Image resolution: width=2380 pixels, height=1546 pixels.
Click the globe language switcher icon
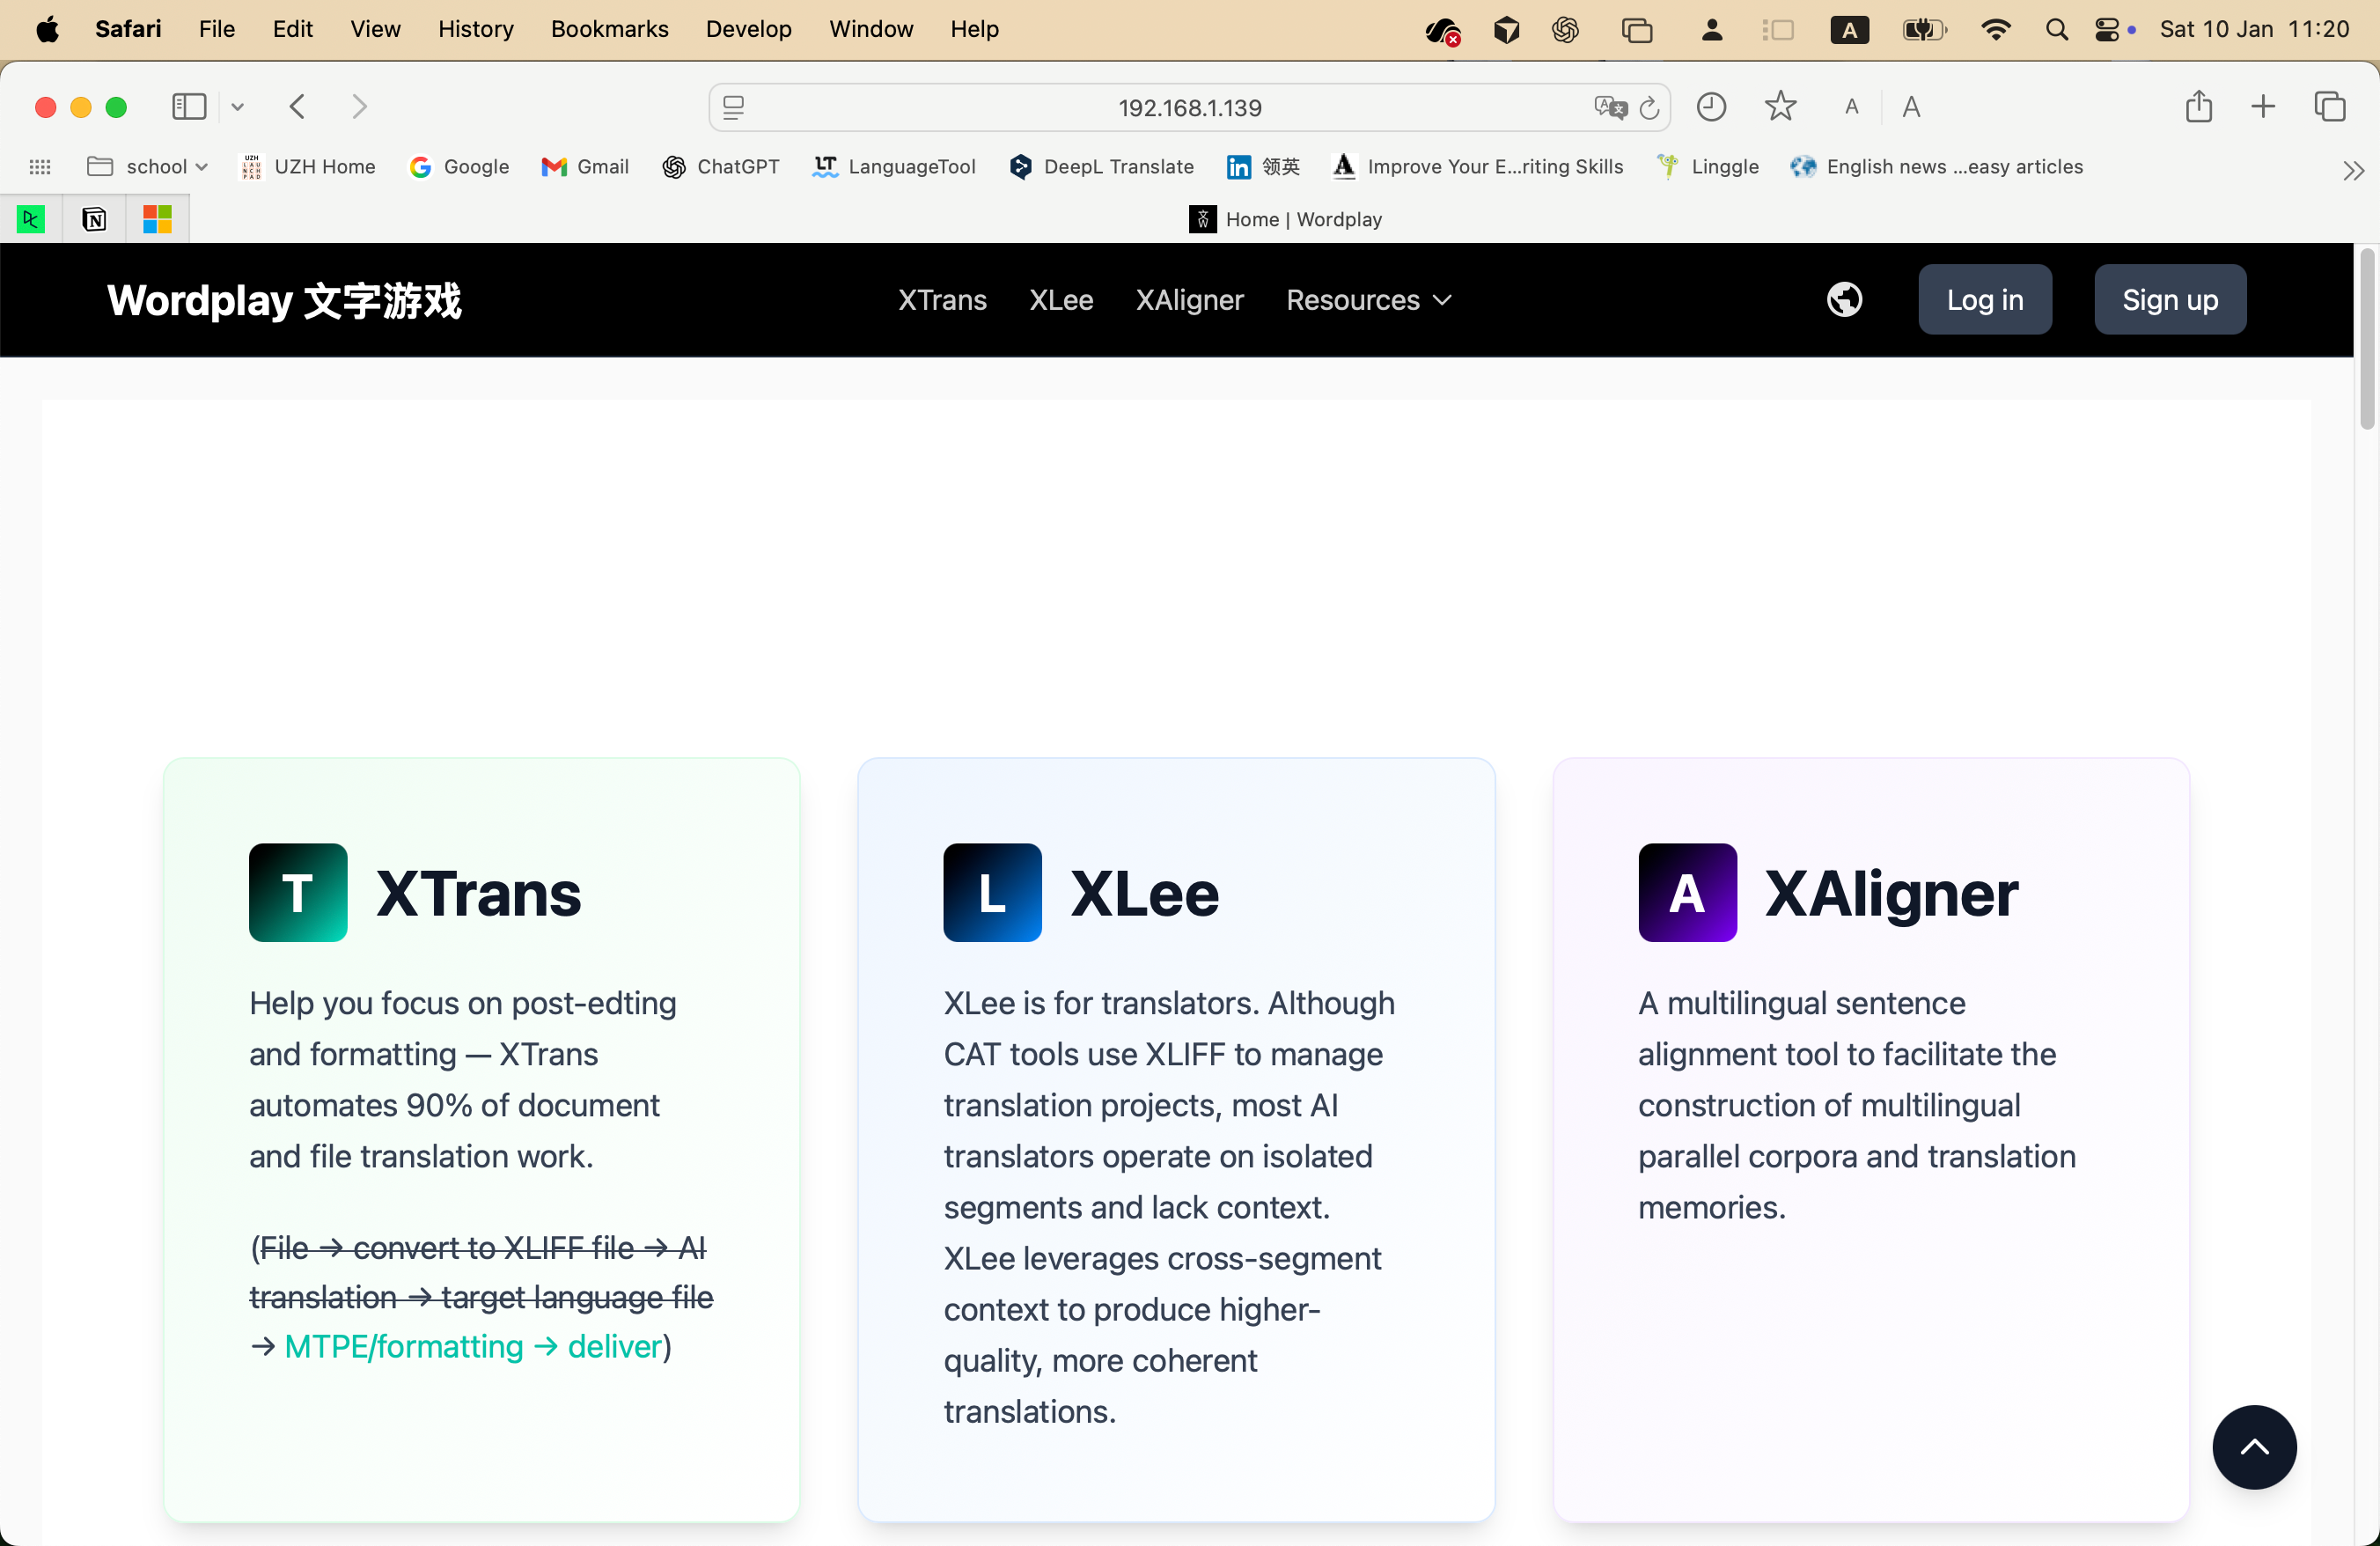click(1844, 299)
